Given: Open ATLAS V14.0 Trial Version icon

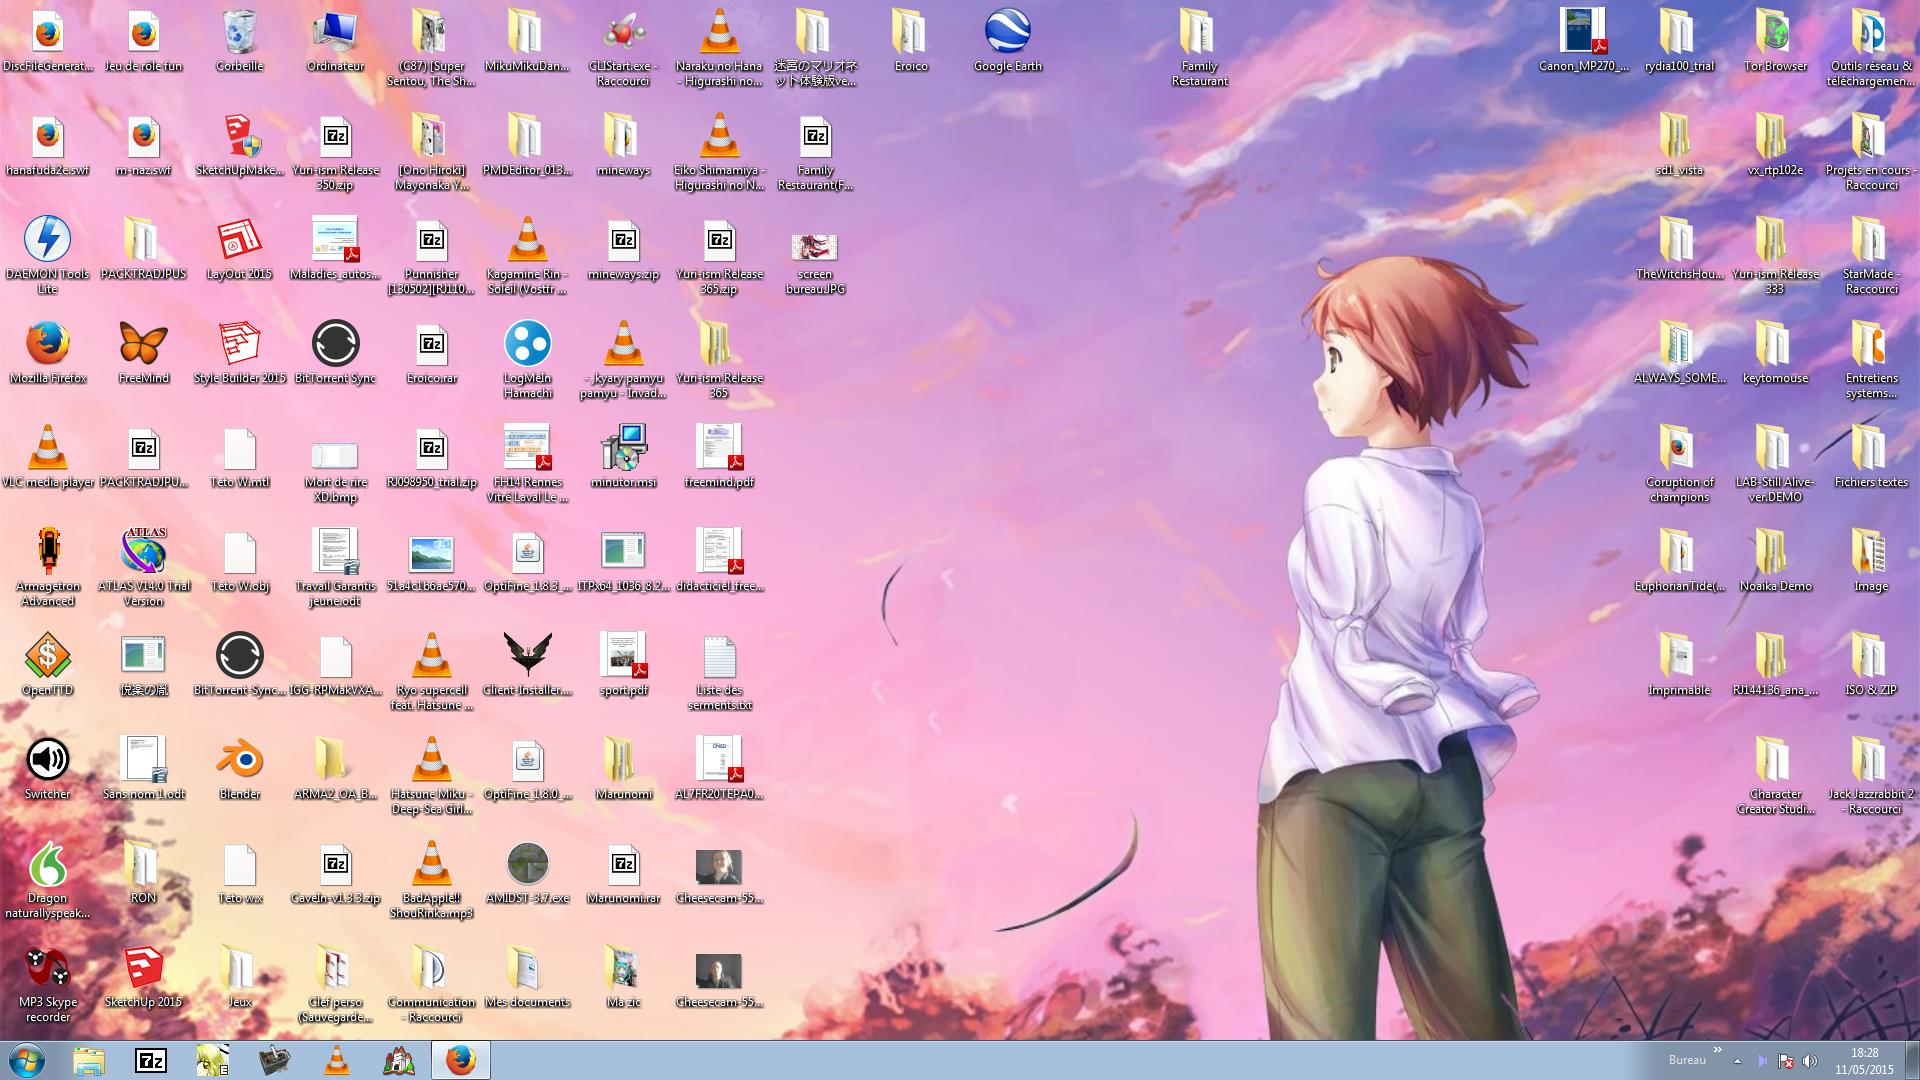Looking at the screenshot, I should point(143,567).
